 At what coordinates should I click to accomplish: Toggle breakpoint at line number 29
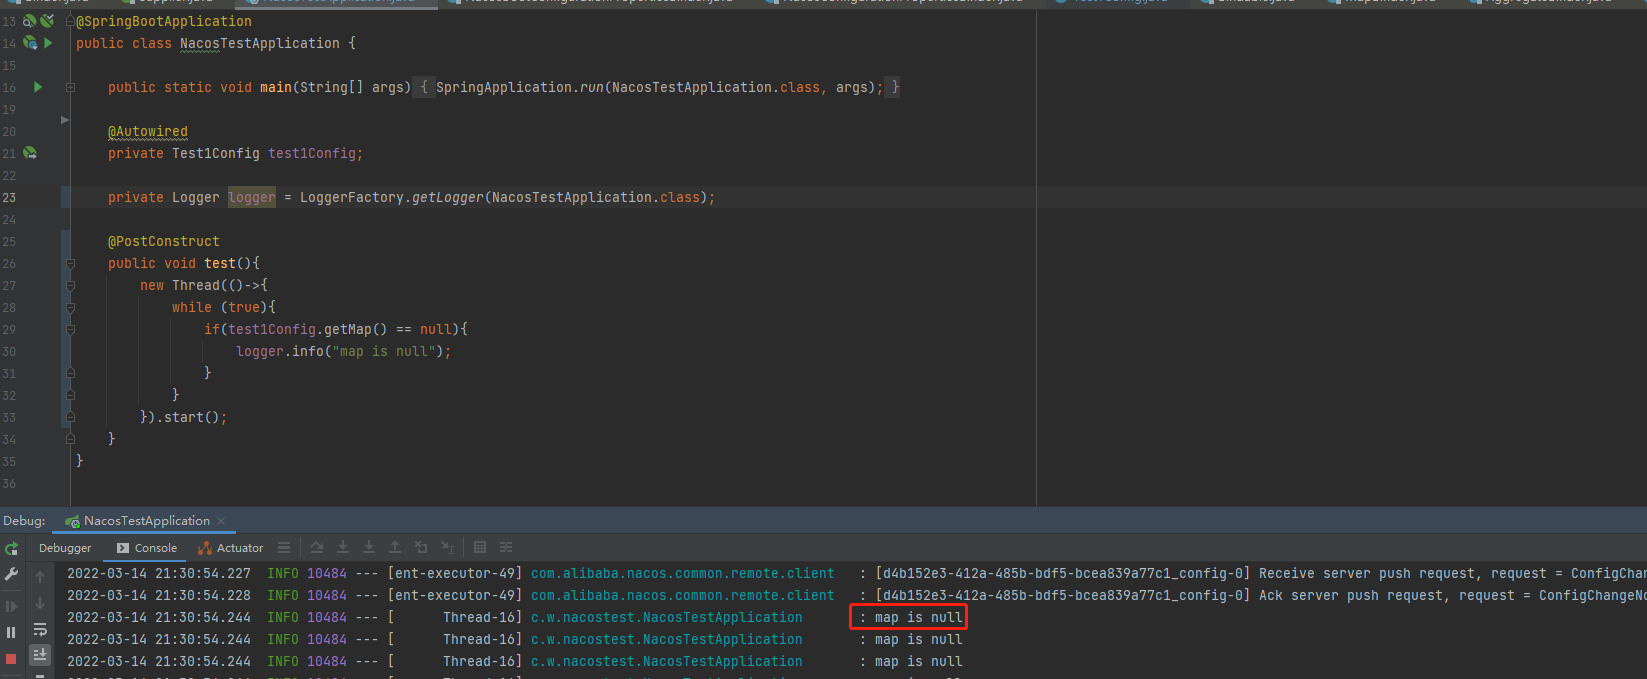click(9, 329)
